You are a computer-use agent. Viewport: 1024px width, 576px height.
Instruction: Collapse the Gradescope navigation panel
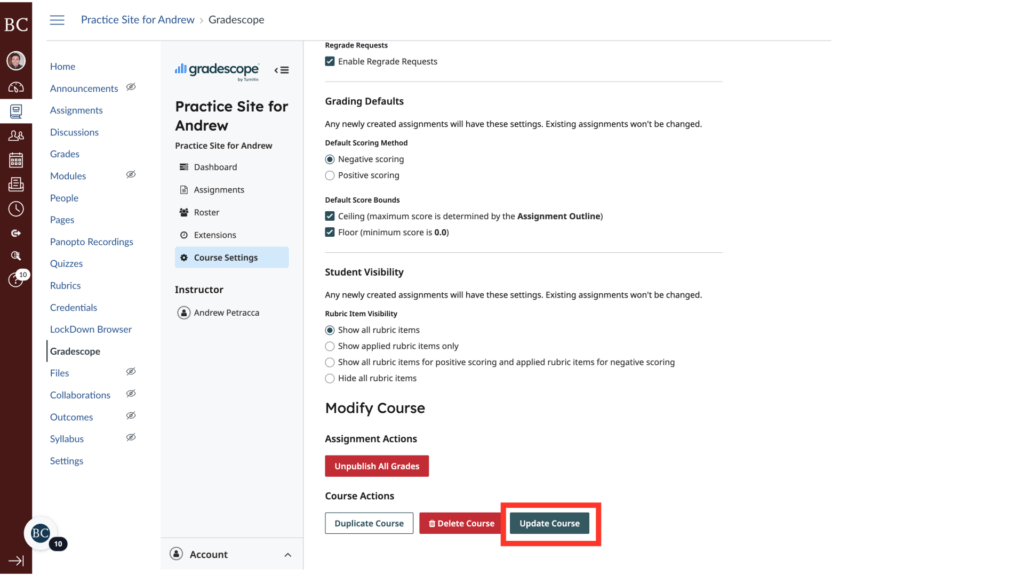point(282,70)
